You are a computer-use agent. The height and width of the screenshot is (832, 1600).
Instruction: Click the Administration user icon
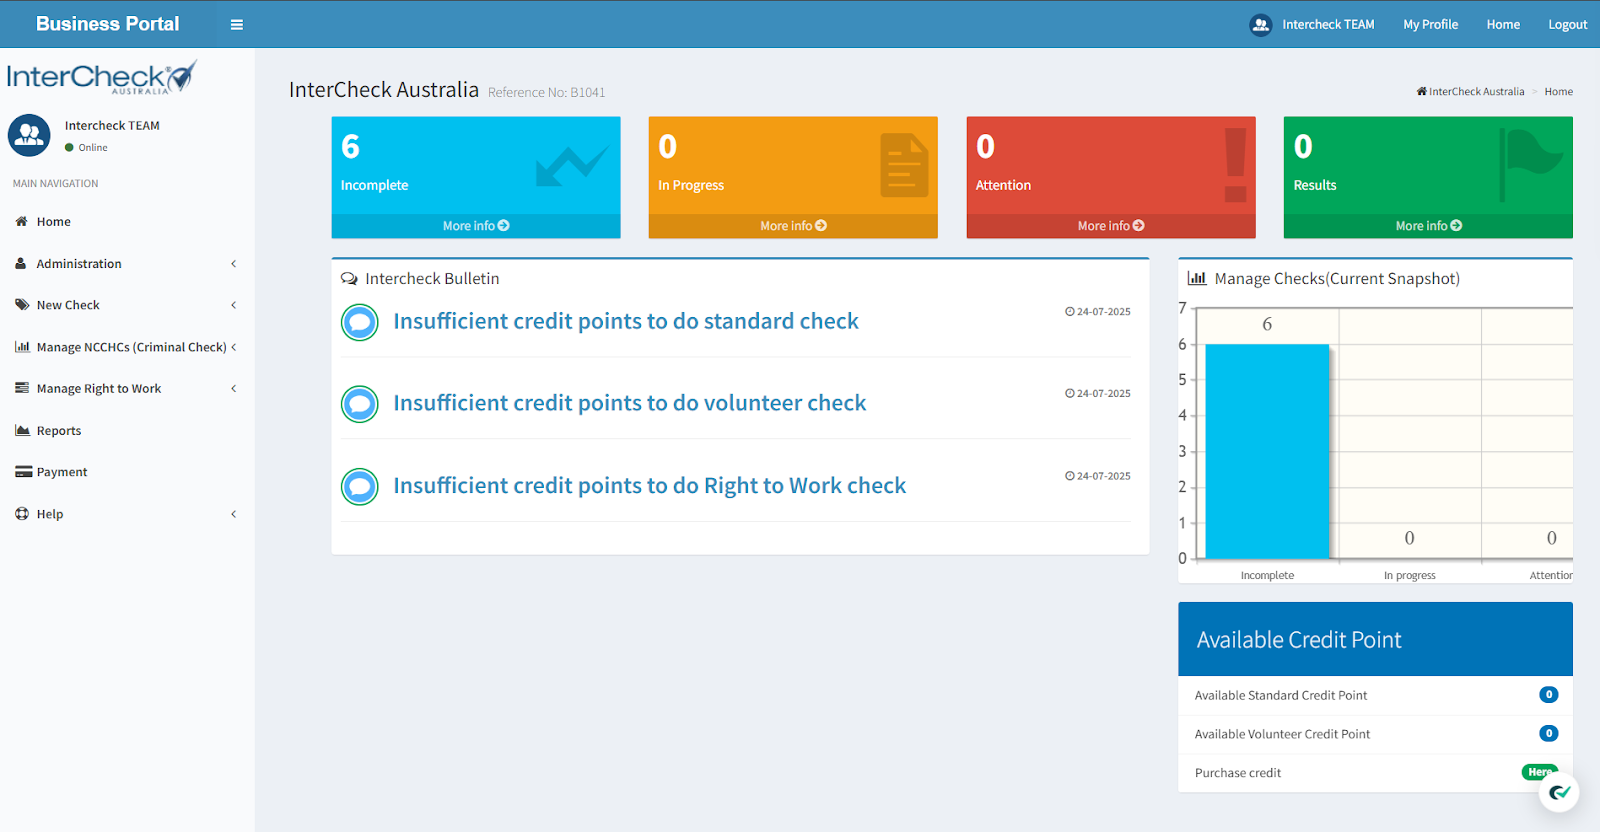pos(21,264)
